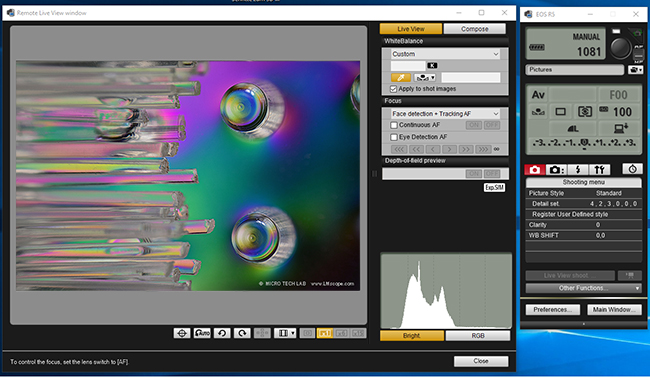The height and width of the screenshot is (378, 650).
Task: Click Continuous AF OFF button
Action: [492, 125]
